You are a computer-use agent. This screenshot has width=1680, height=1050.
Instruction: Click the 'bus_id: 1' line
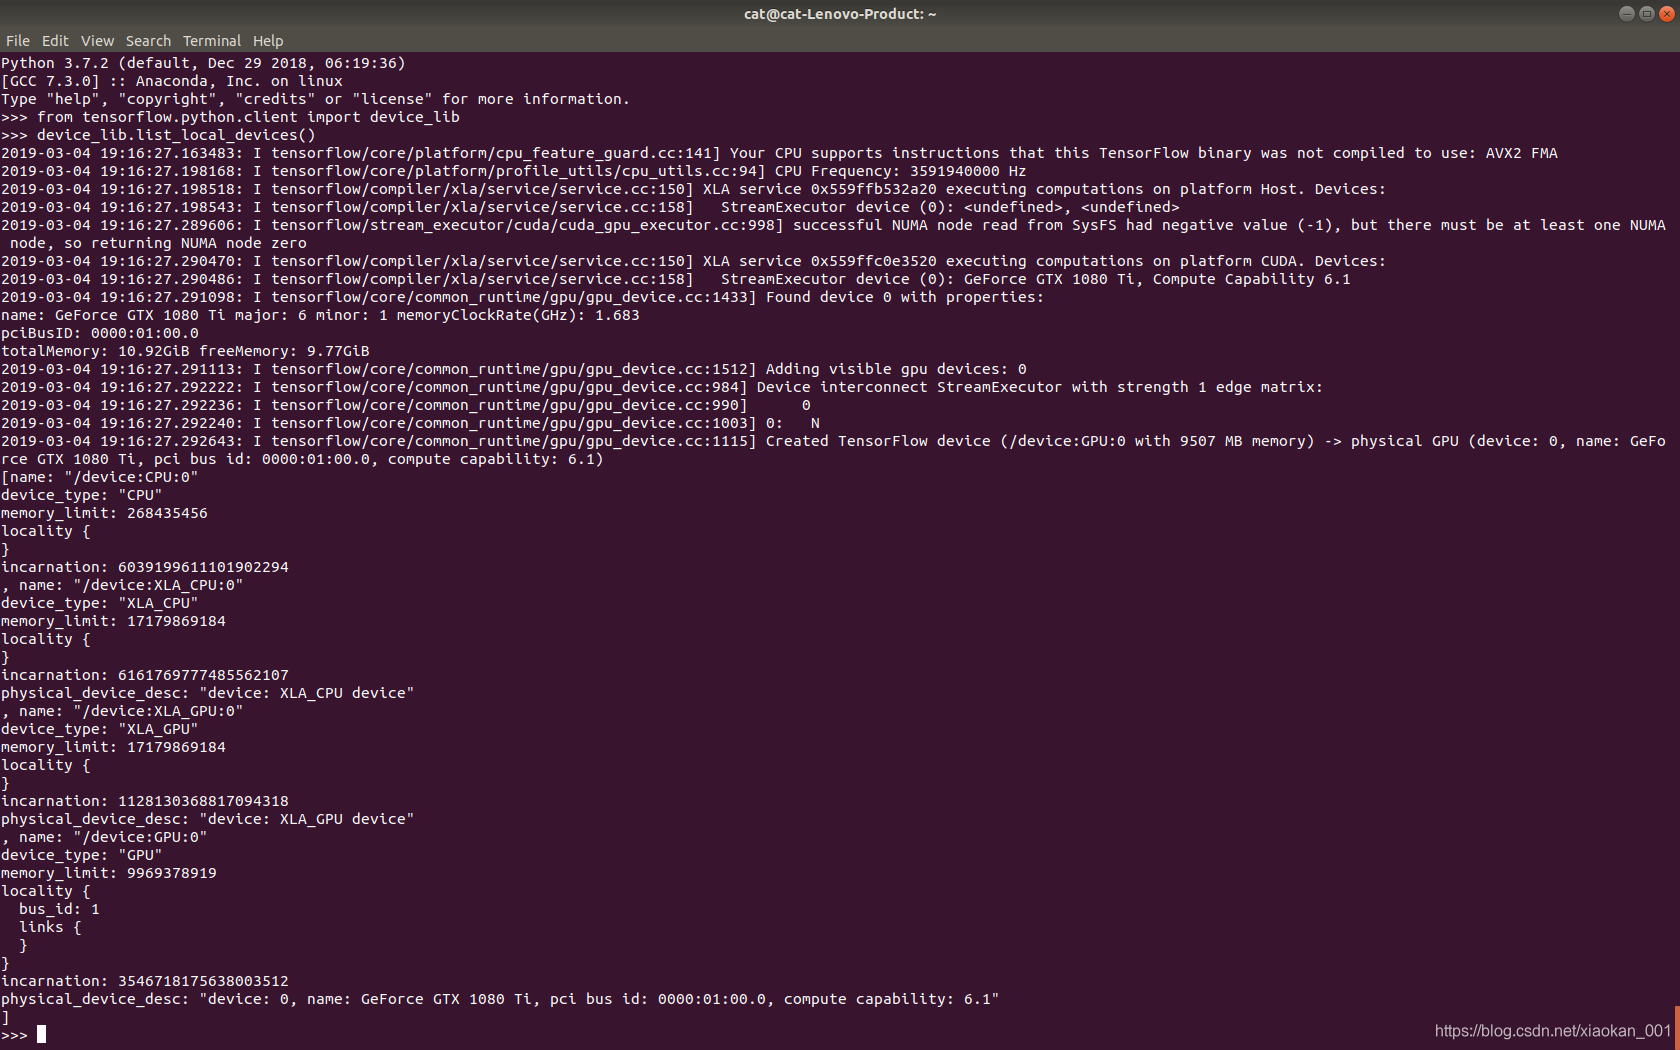[x=59, y=909]
